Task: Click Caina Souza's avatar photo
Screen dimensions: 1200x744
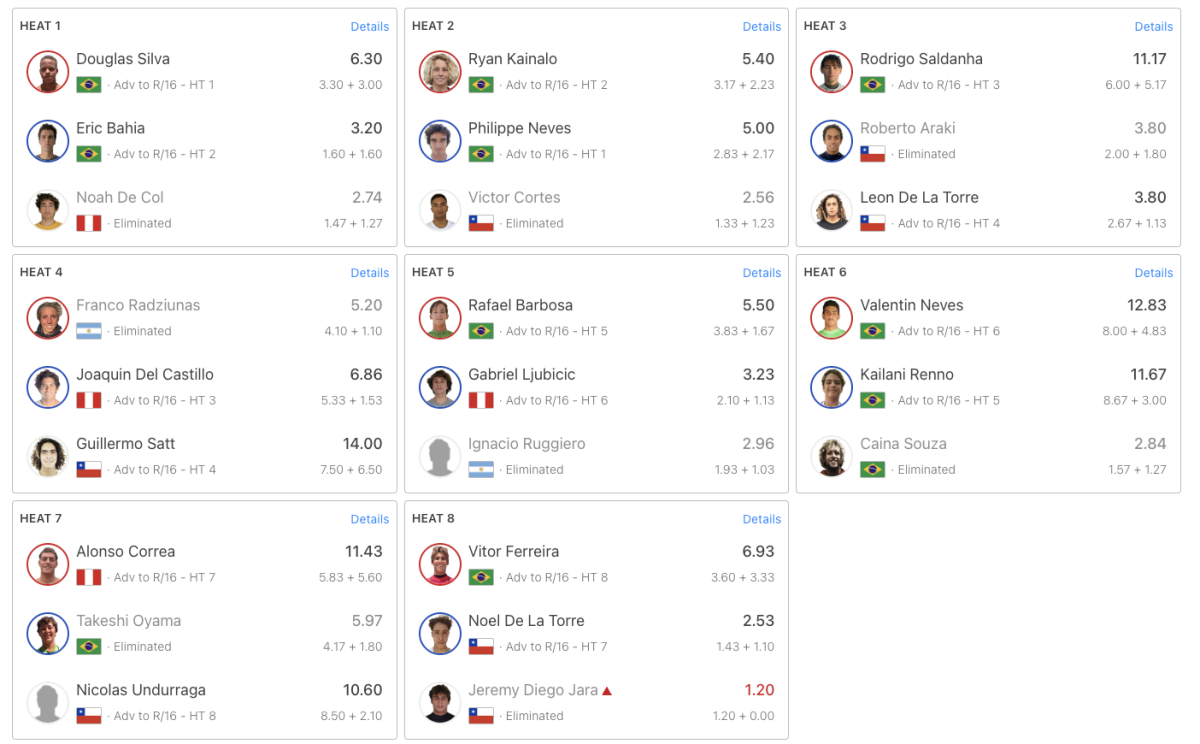Action: coord(831,457)
